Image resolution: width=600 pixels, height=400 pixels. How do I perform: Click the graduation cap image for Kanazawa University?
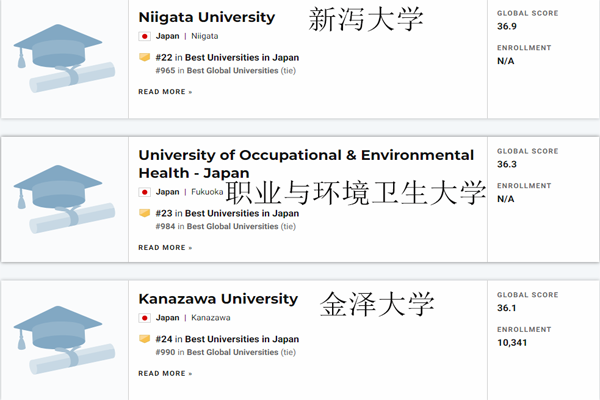click(x=64, y=340)
